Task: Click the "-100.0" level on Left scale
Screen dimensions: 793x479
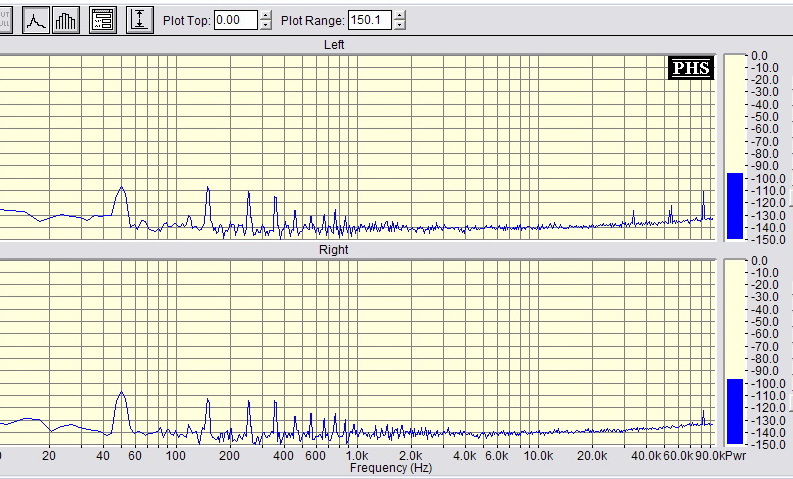Action: [767, 179]
